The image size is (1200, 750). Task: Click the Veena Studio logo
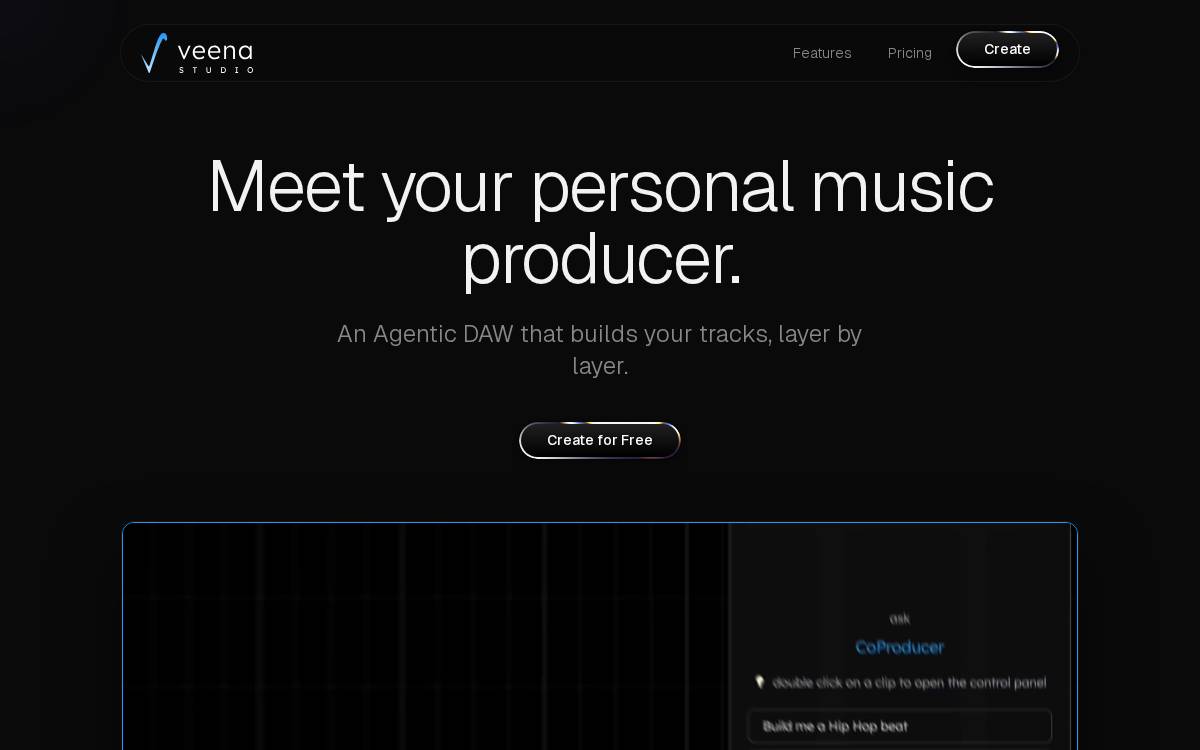pyautogui.click(x=197, y=53)
